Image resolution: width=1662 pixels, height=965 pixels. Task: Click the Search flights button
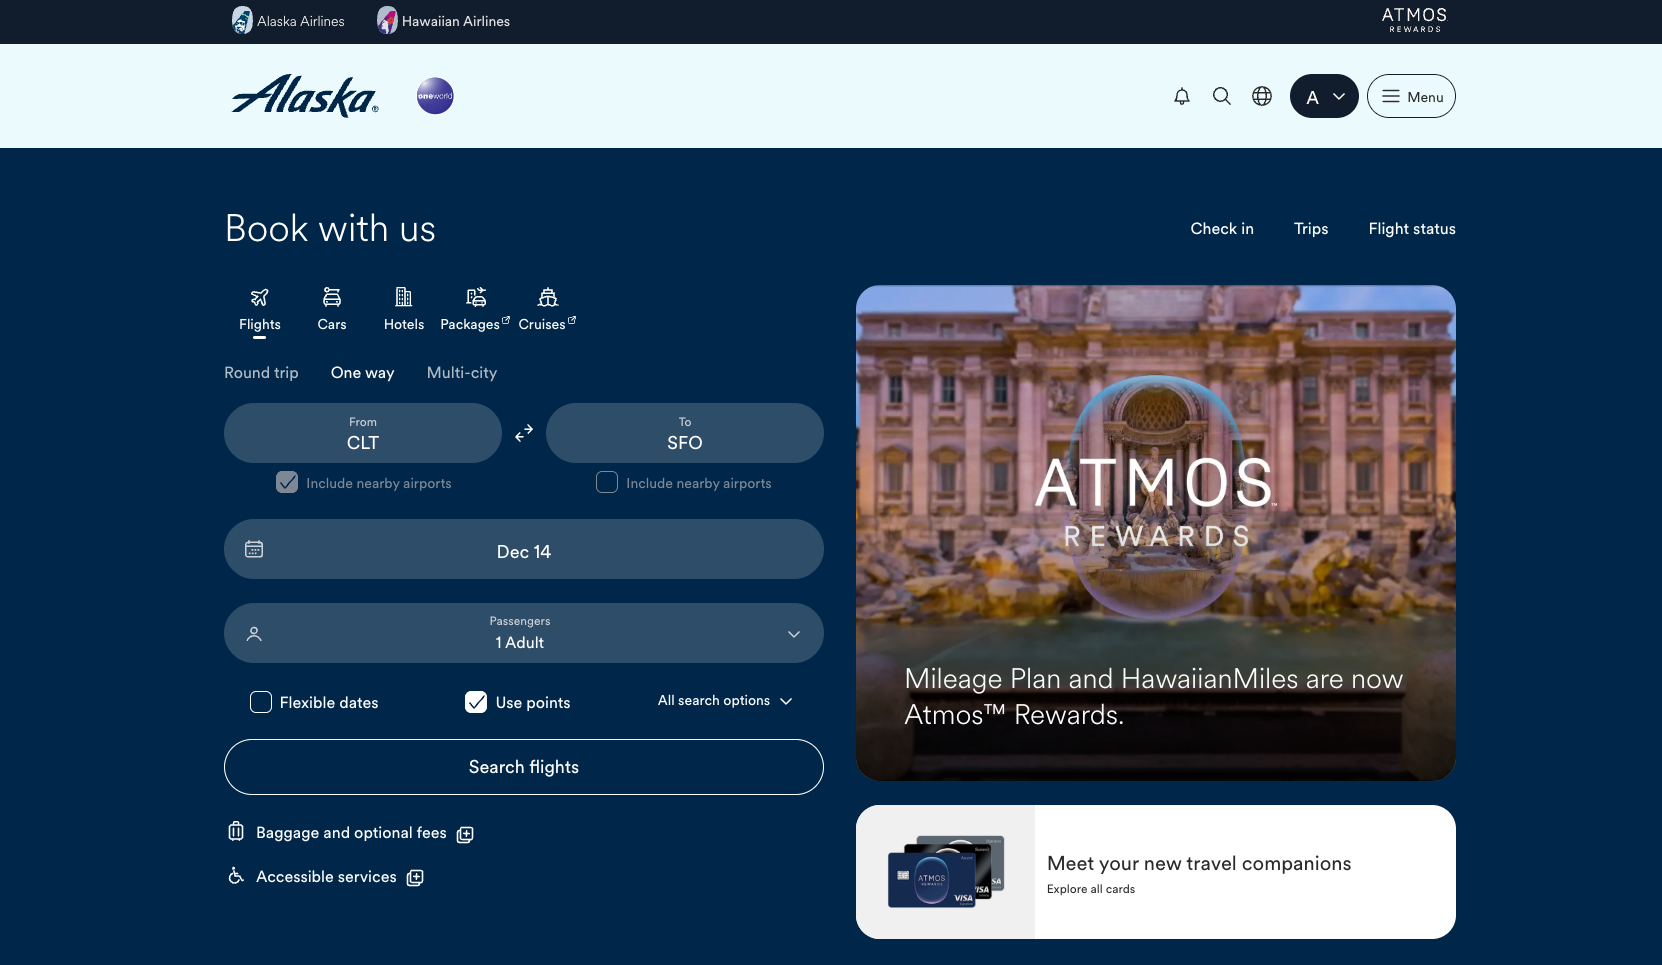click(x=523, y=767)
